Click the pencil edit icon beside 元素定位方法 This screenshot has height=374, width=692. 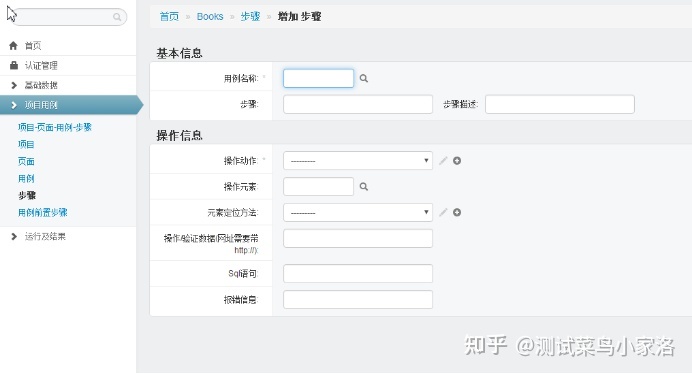443,212
